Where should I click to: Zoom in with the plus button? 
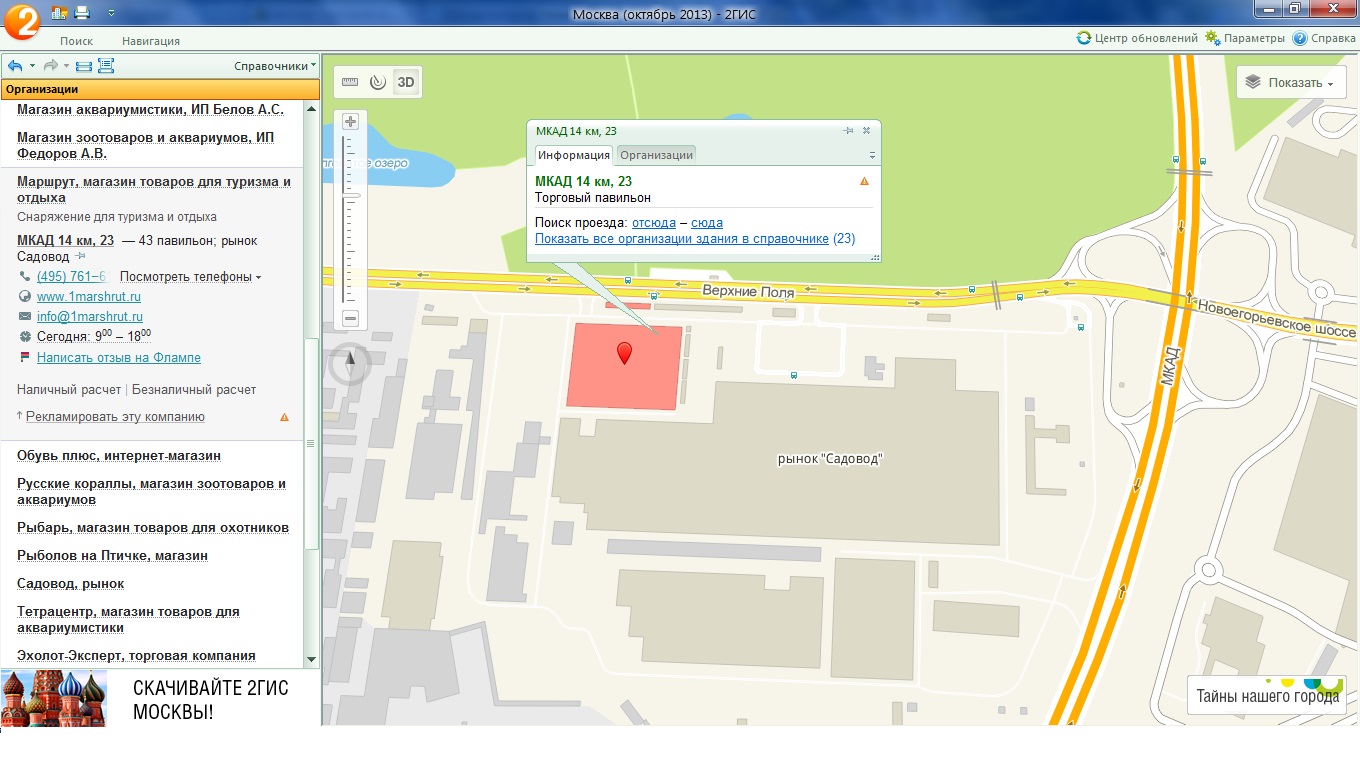pyautogui.click(x=350, y=122)
